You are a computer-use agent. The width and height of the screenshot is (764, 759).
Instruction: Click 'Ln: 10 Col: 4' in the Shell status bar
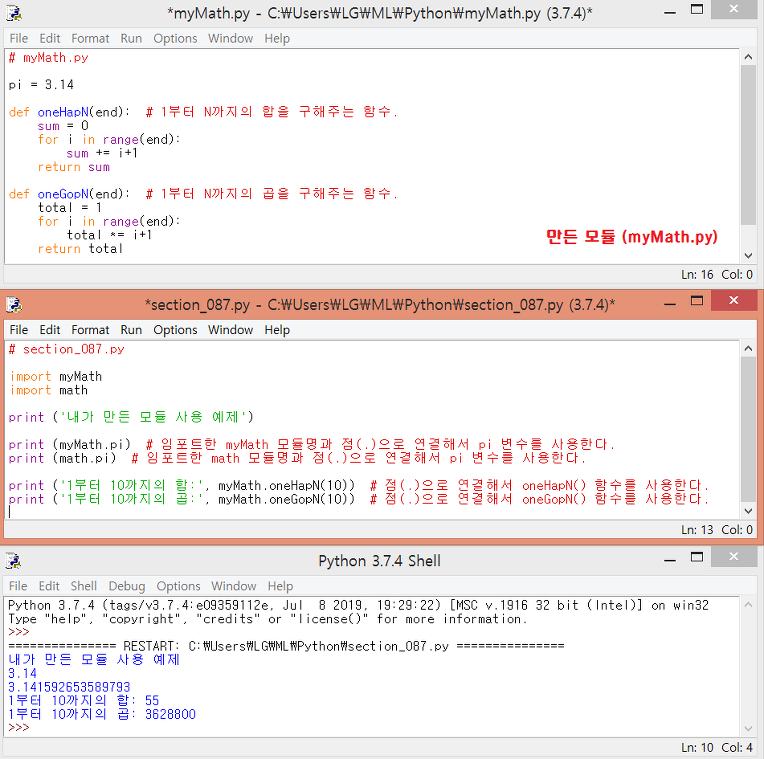(x=717, y=748)
